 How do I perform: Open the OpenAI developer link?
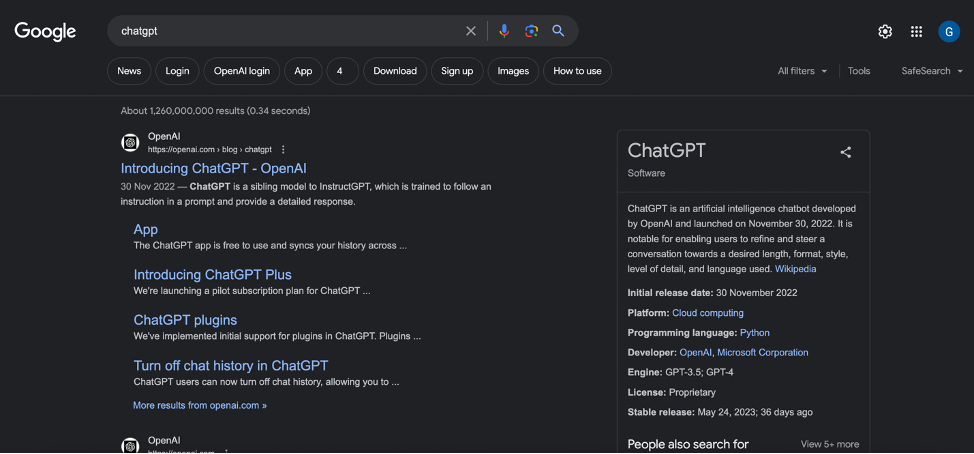click(696, 353)
